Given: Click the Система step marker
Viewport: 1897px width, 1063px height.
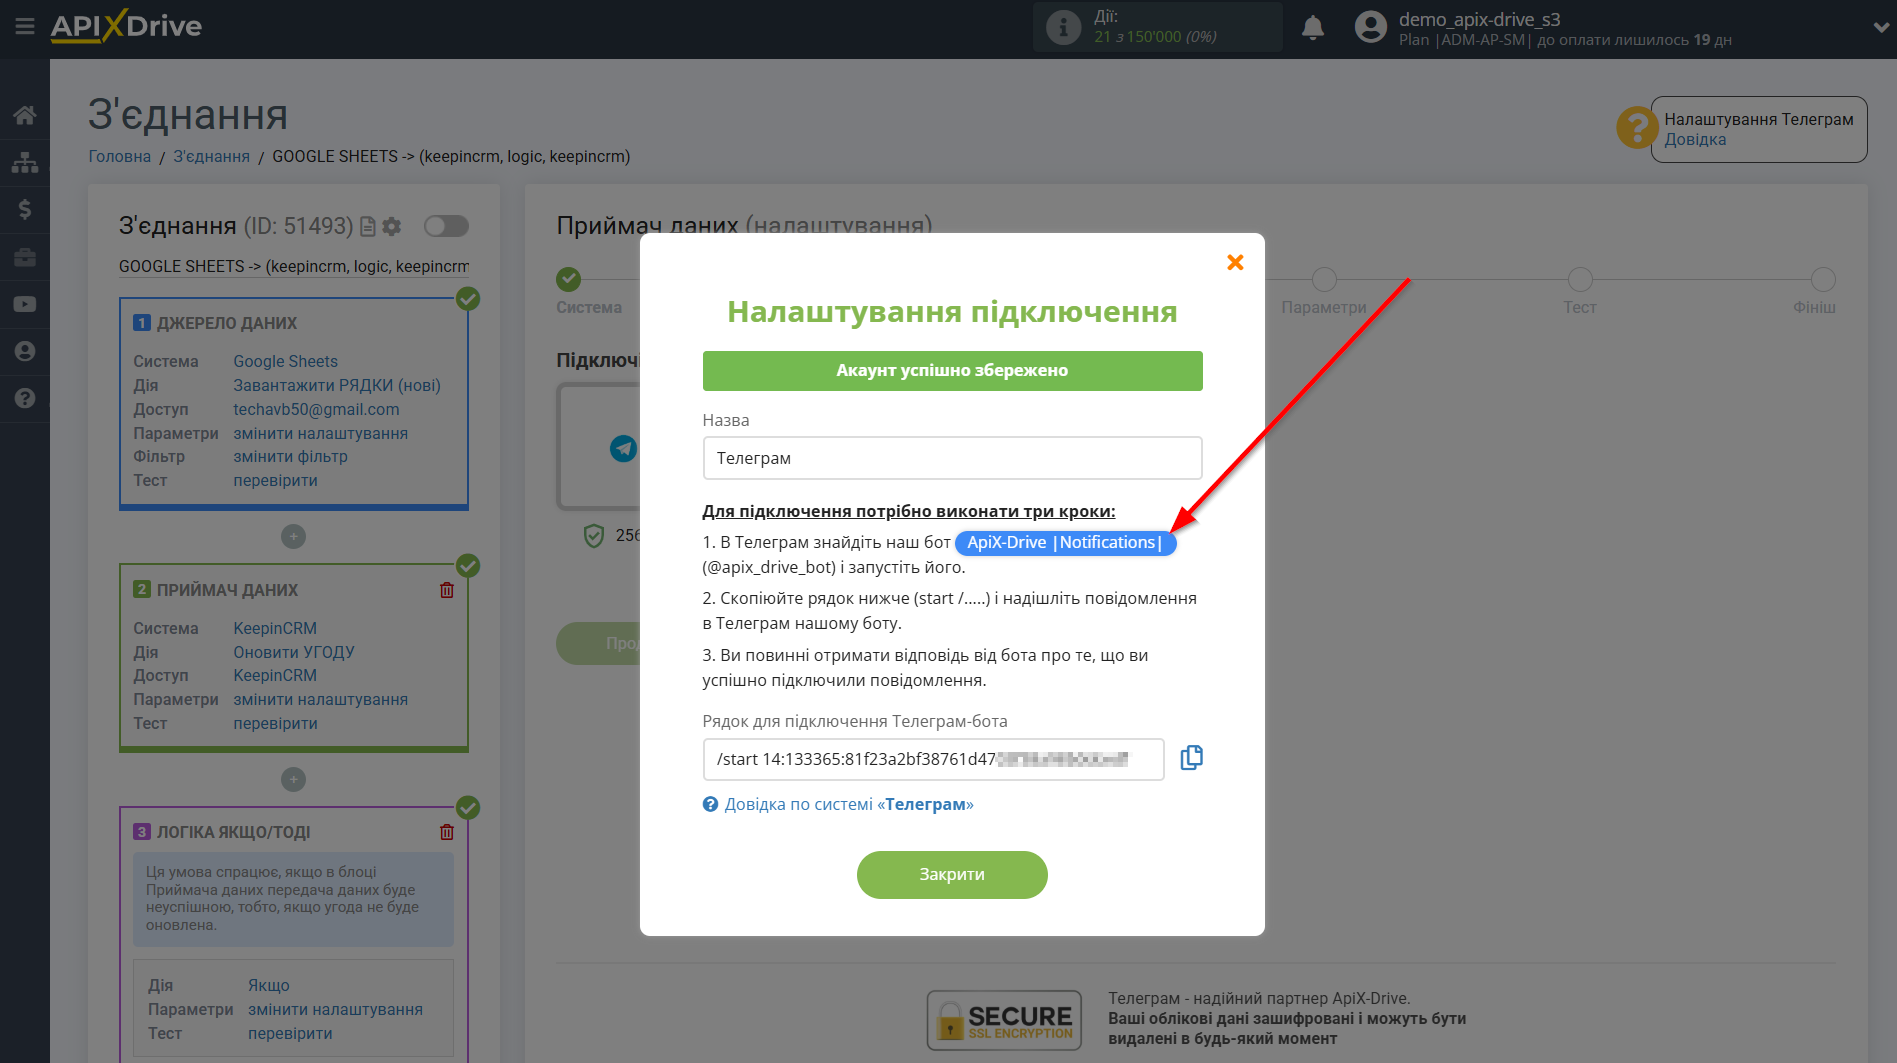Looking at the screenshot, I should click(x=569, y=280).
